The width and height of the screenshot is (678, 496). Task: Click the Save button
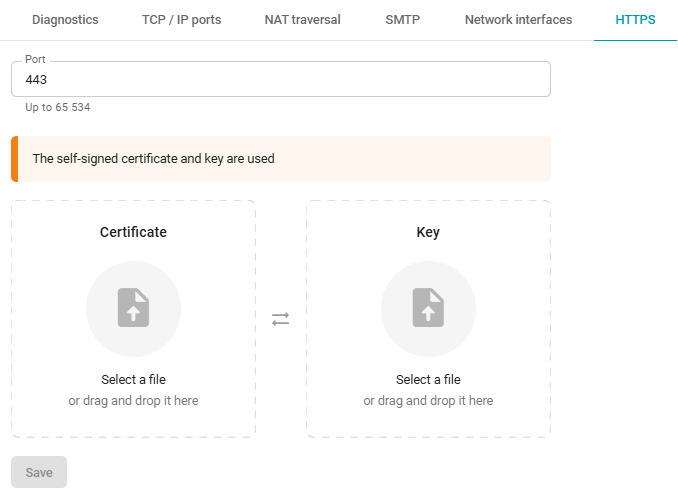click(39, 472)
